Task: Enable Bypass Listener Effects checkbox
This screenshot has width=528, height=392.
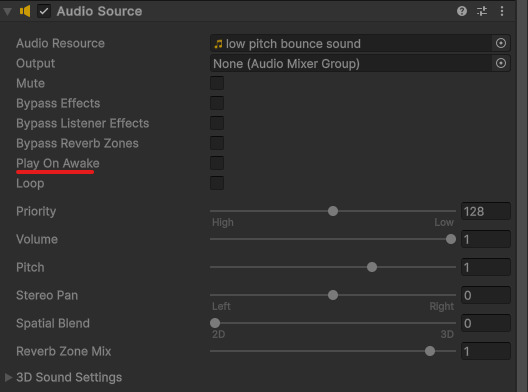Action: click(217, 123)
